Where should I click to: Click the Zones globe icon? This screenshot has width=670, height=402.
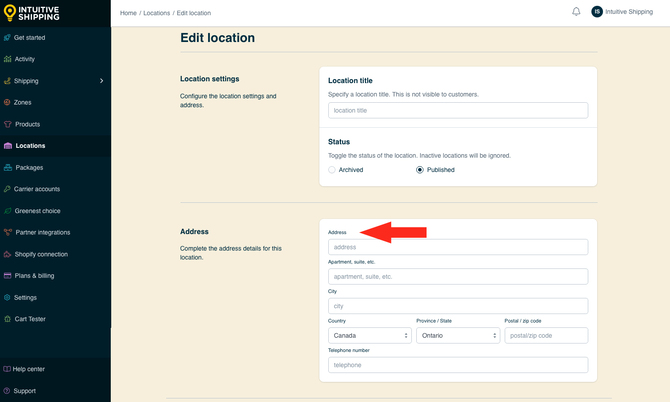coord(7,102)
